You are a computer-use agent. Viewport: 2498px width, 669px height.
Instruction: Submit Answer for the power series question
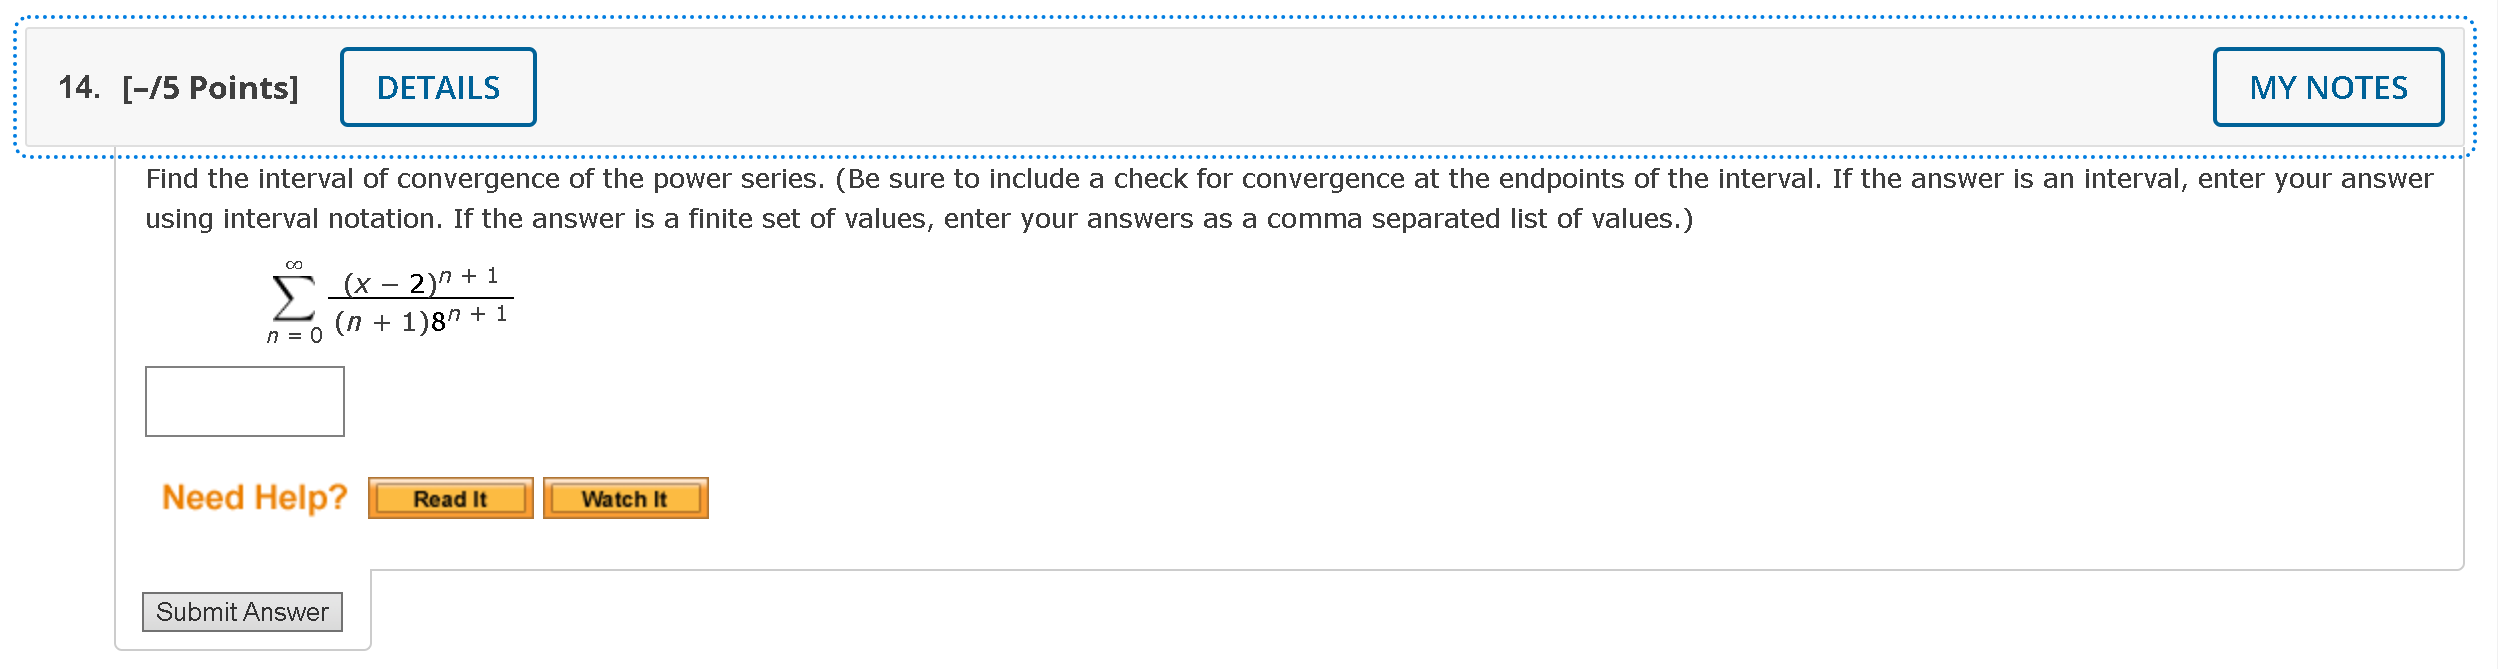pyautogui.click(x=243, y=612)
